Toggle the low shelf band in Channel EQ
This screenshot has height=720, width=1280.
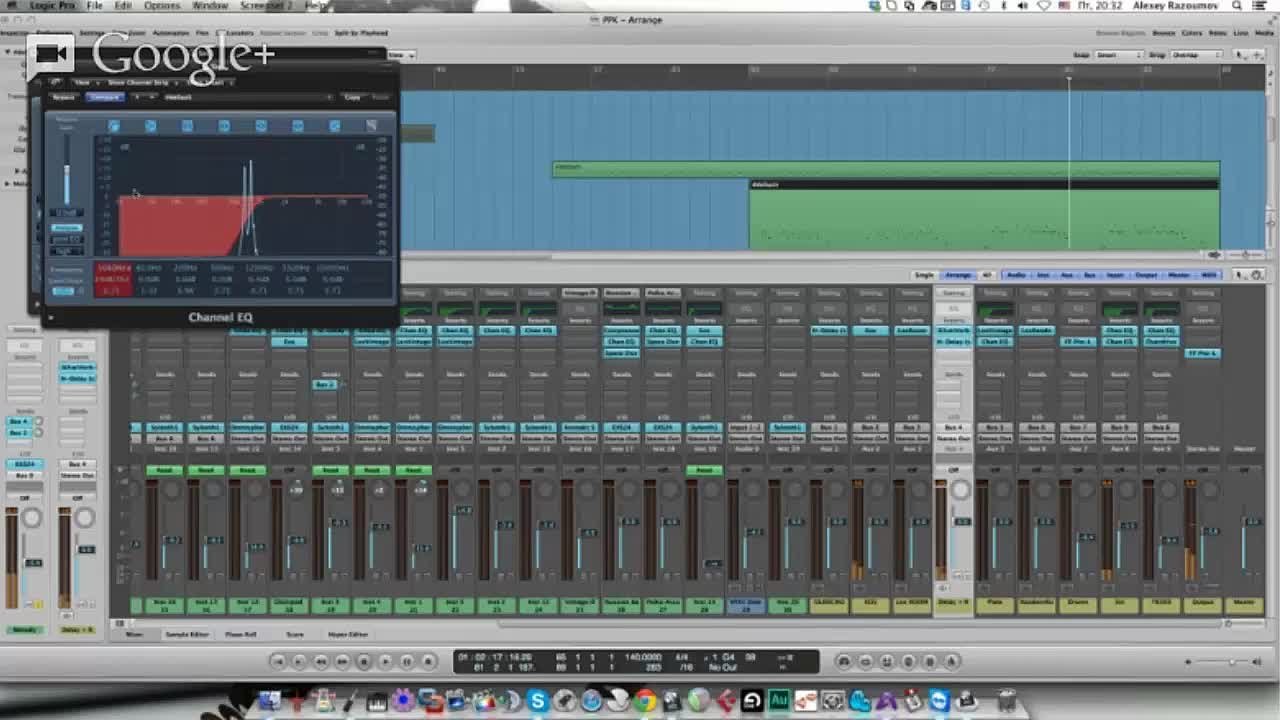(151, 126)
